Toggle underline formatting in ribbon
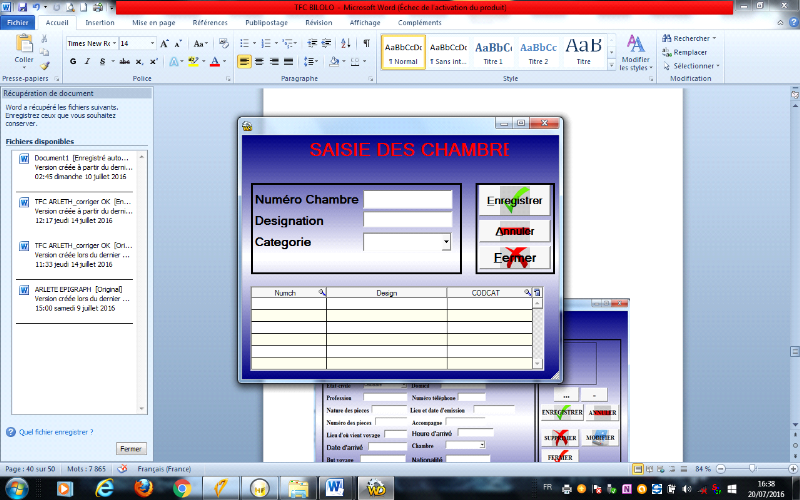Screen dimensions: 800x500 click(x=102, y=62)
